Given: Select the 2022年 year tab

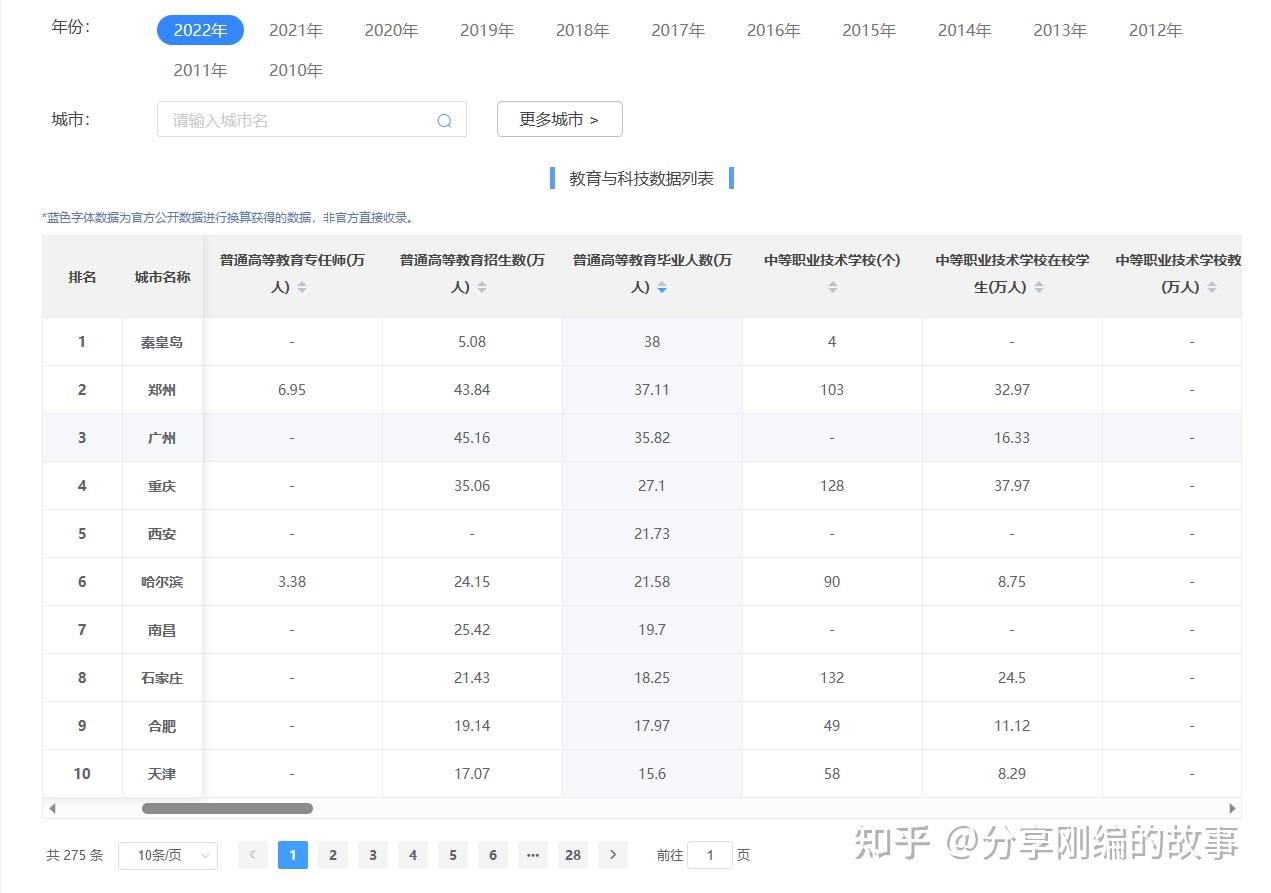Looking at the screenshot, I should coord(200,30).
